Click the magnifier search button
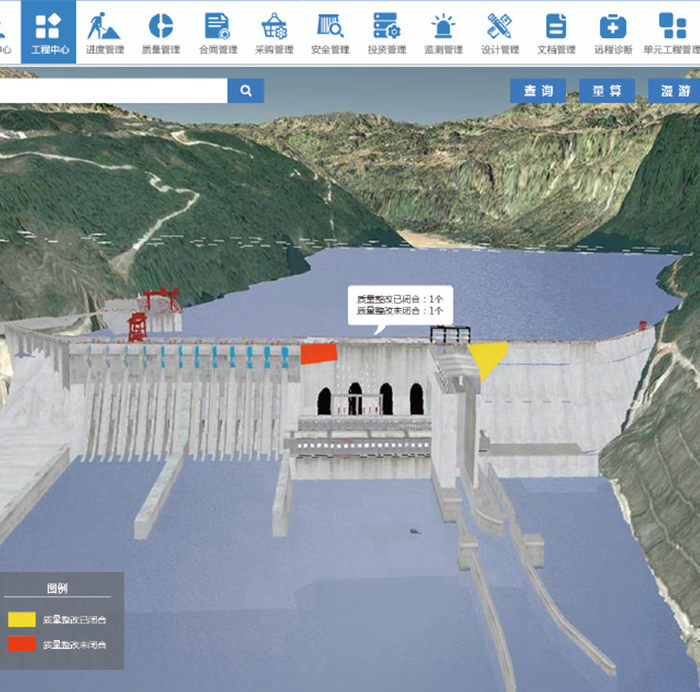The height and width of the screenshot is (692, 700). tap(245, 91)
